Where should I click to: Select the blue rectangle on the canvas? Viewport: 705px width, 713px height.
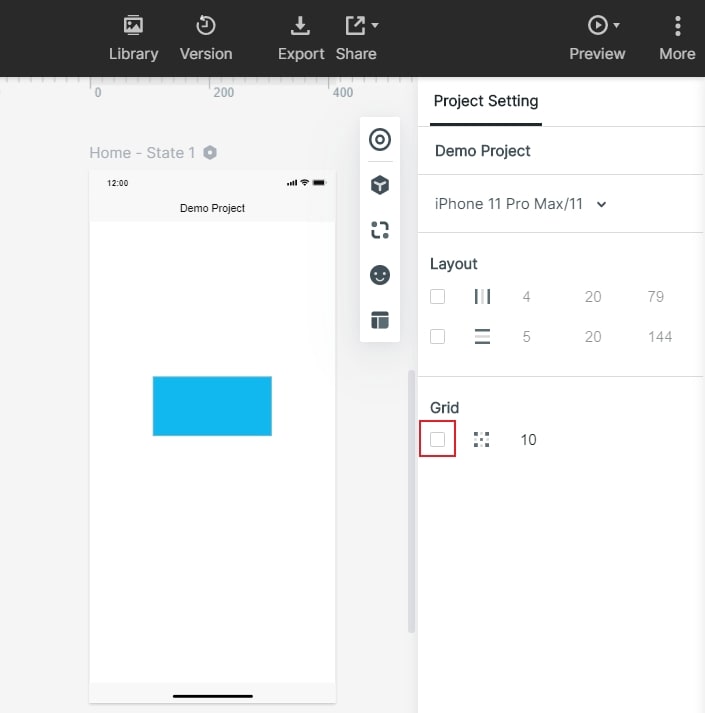(x=212, y=406)
